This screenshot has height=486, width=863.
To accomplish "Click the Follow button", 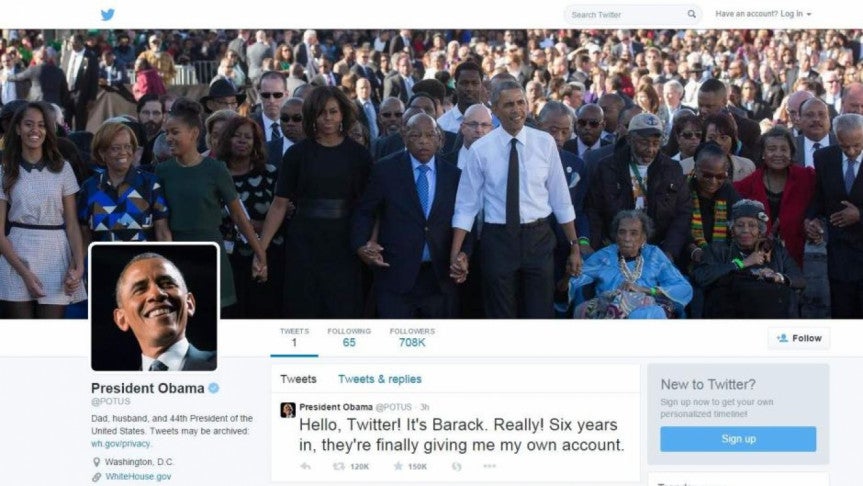I will pyautogui.click(x=799, y=338).
